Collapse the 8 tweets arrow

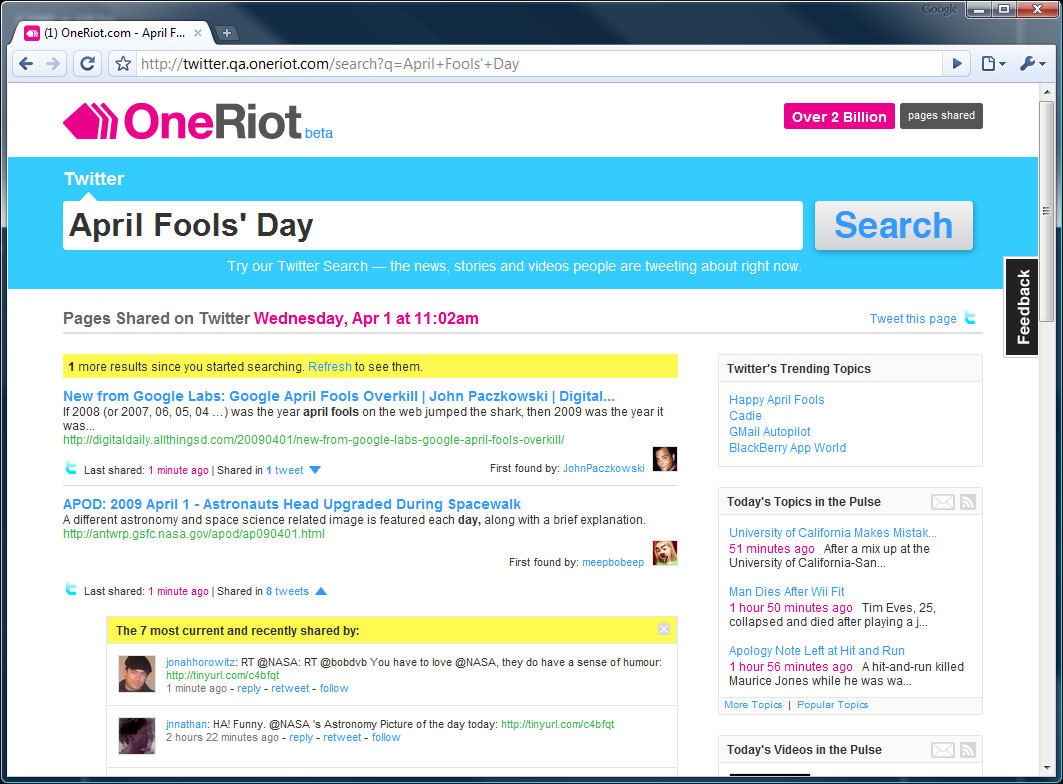321,591
